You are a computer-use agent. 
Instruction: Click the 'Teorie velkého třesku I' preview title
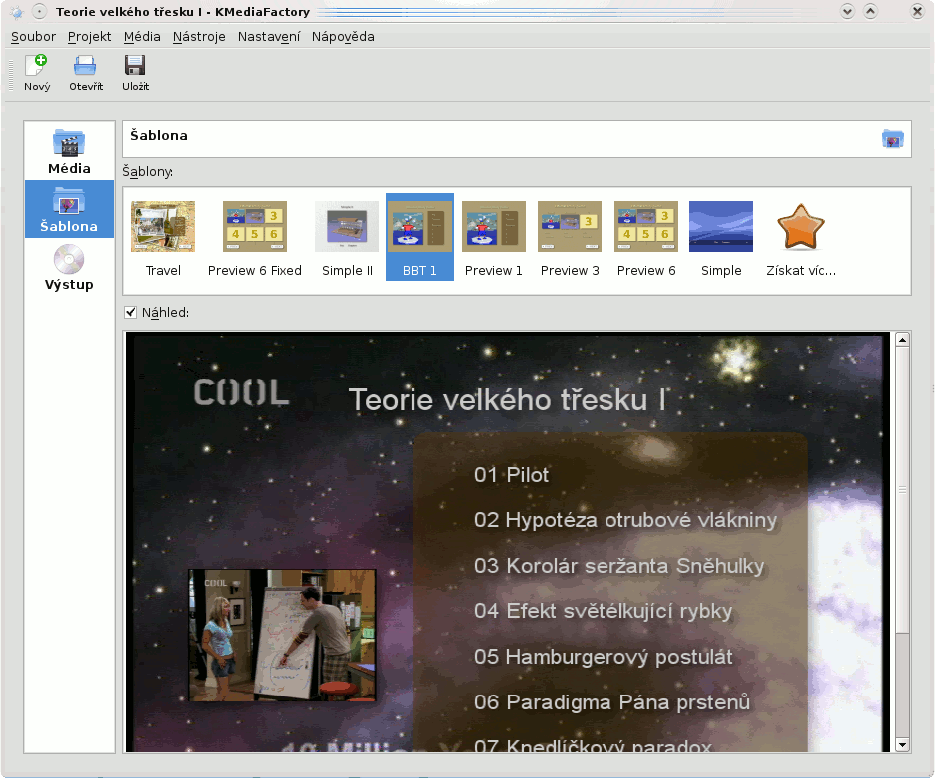507,399
